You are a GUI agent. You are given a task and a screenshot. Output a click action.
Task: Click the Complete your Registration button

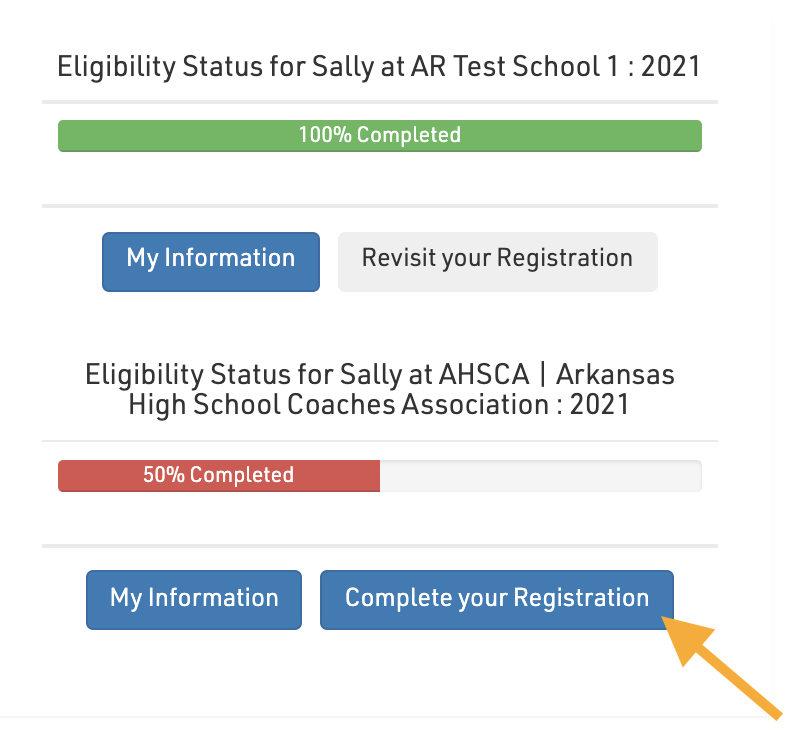[496, 600]
